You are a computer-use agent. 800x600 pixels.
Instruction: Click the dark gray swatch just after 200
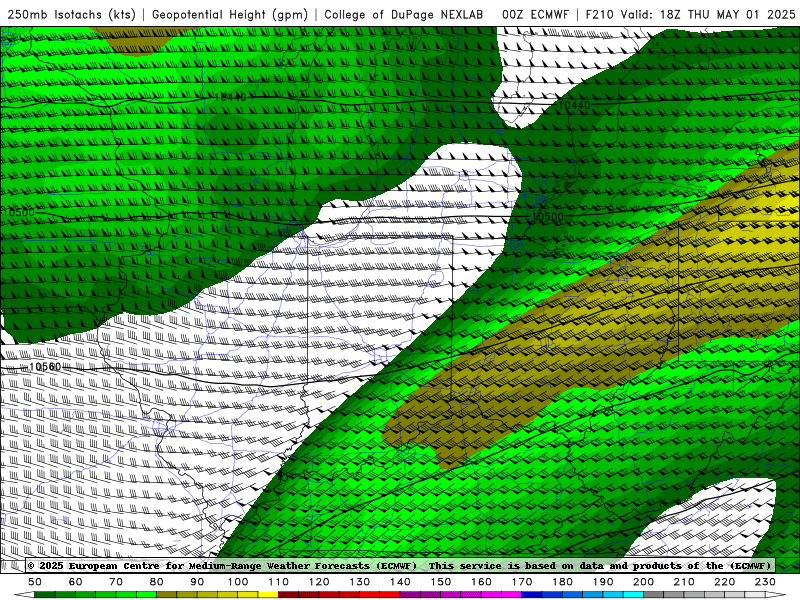654,595
